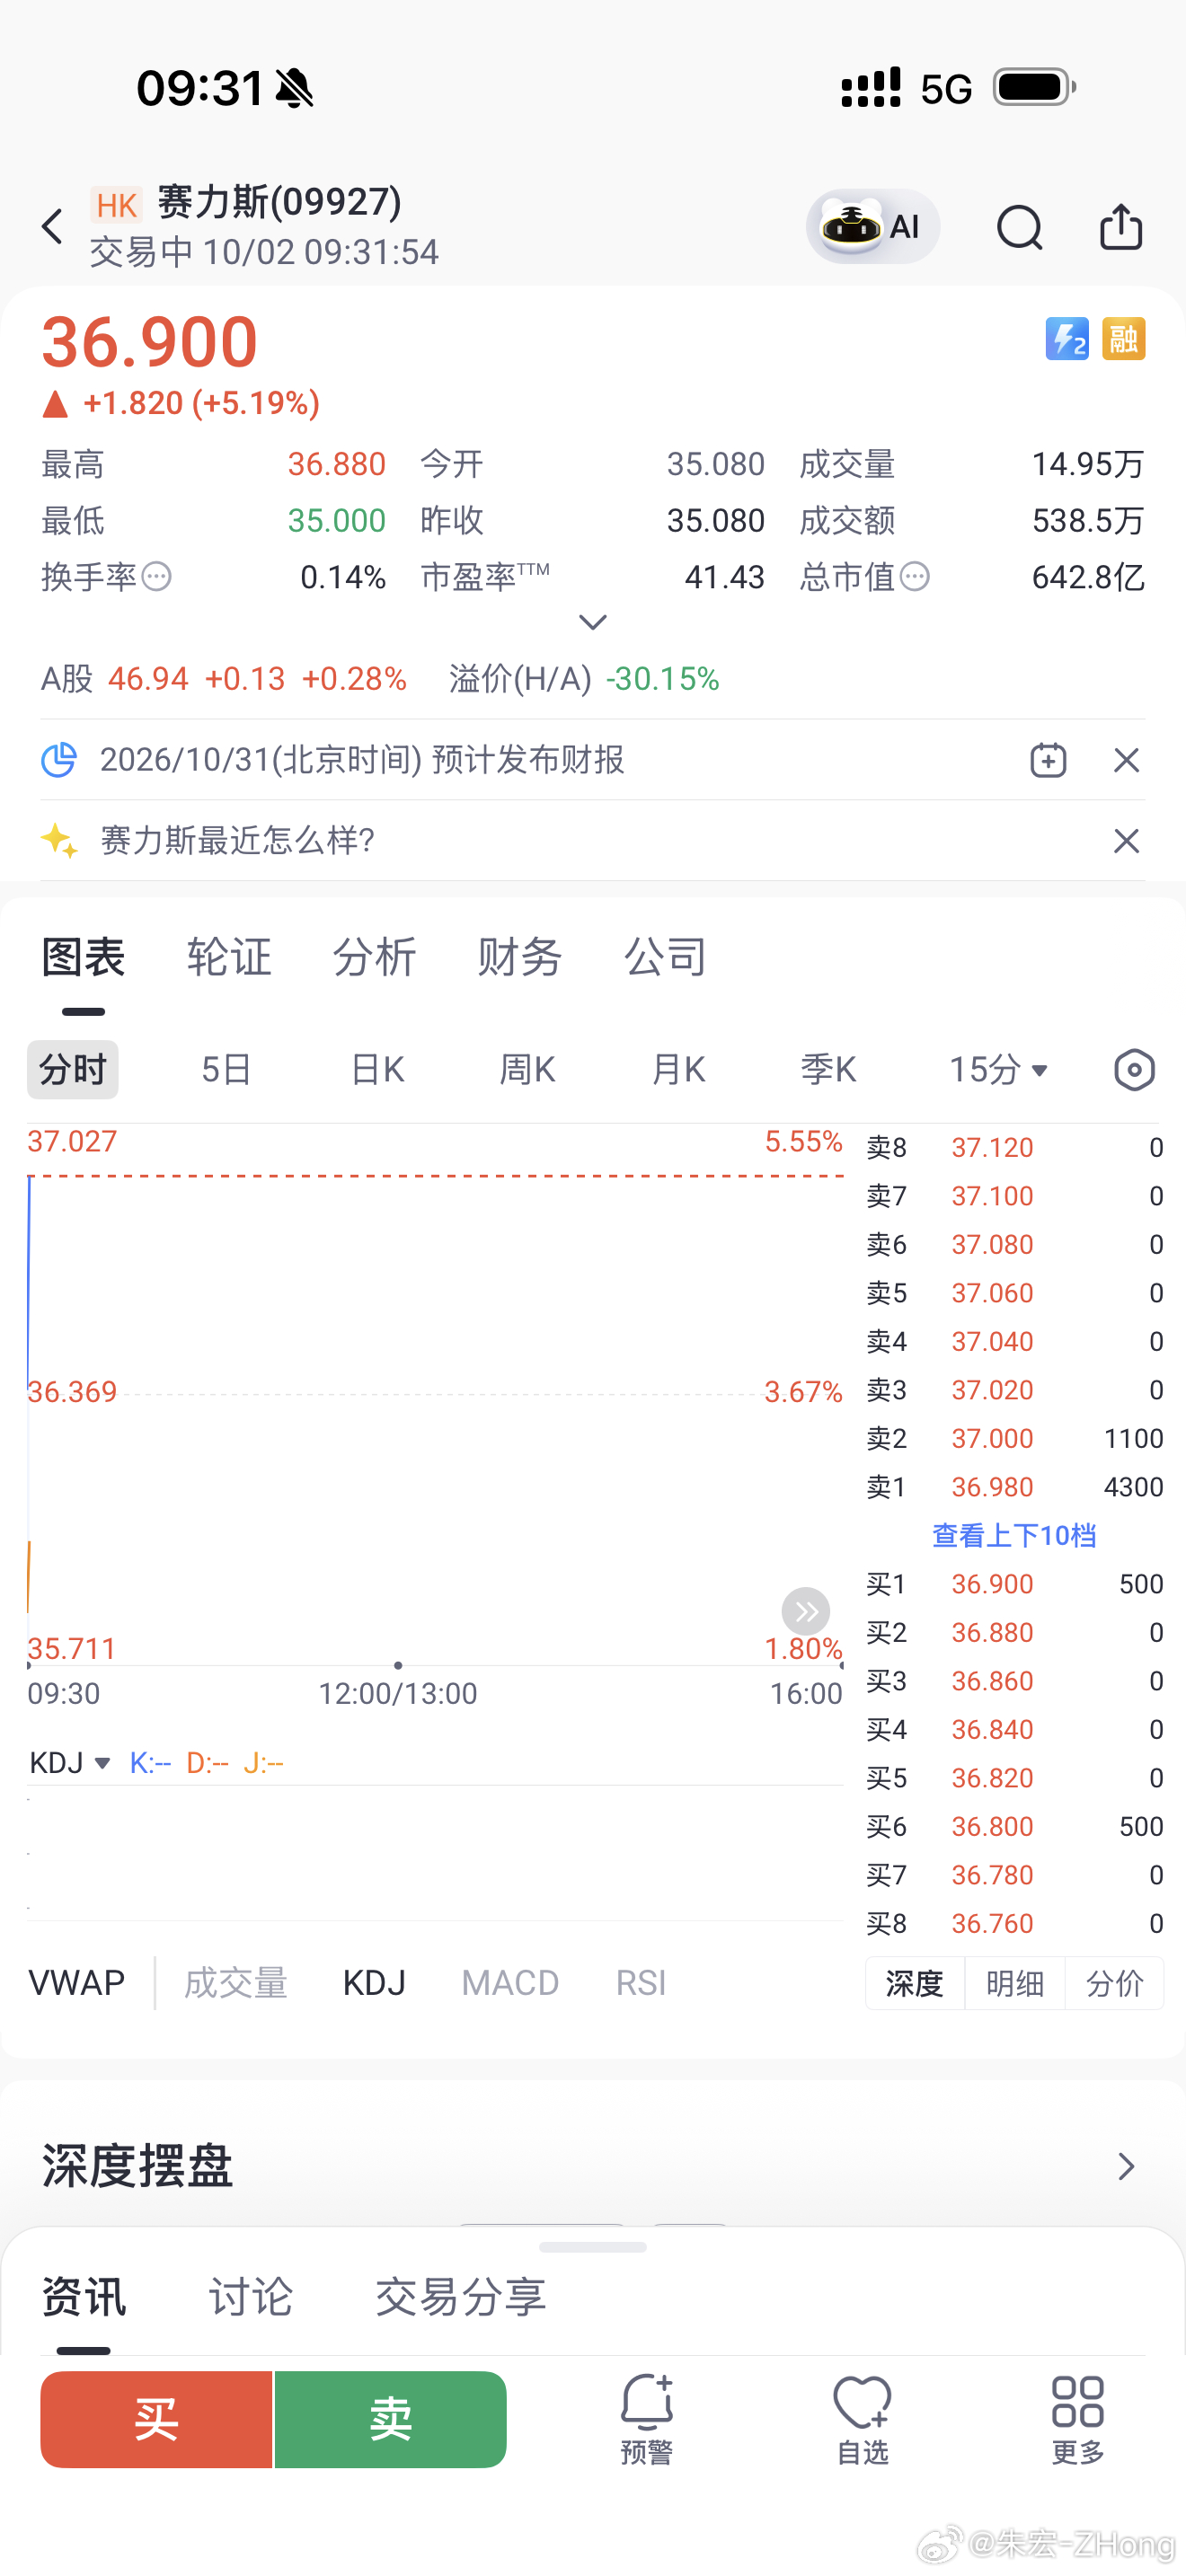Screen dimensions: 1186x2576
Task: Tap the pie chart earnings icon
Action: click(59, 760)
